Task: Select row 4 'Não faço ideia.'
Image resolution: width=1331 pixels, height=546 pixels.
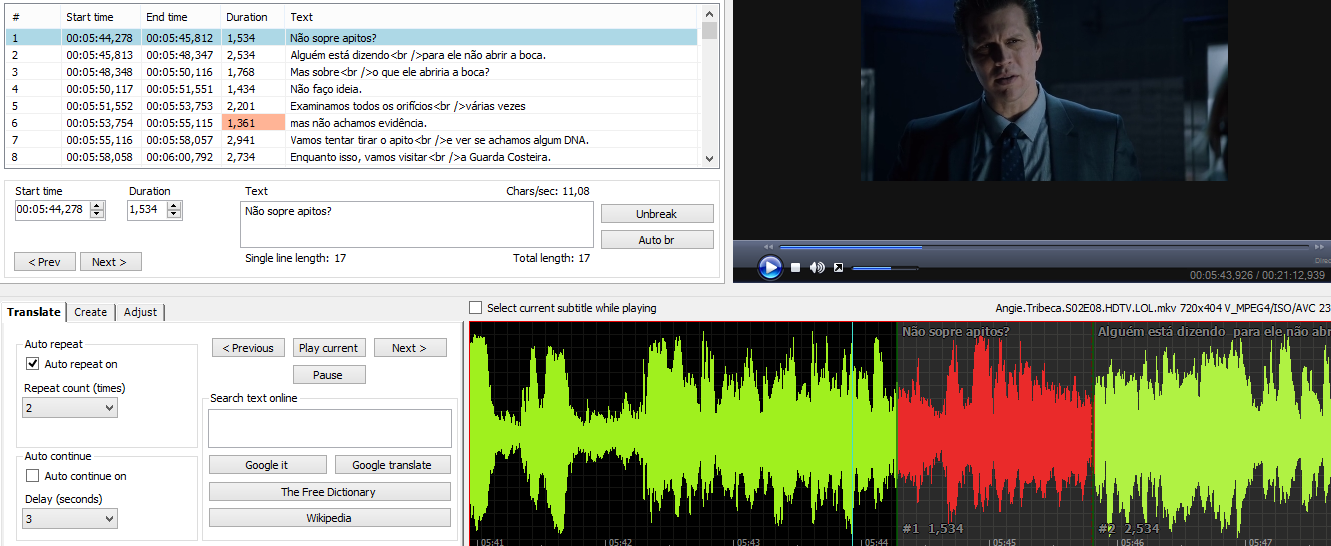Action: [x=352, y=89]
